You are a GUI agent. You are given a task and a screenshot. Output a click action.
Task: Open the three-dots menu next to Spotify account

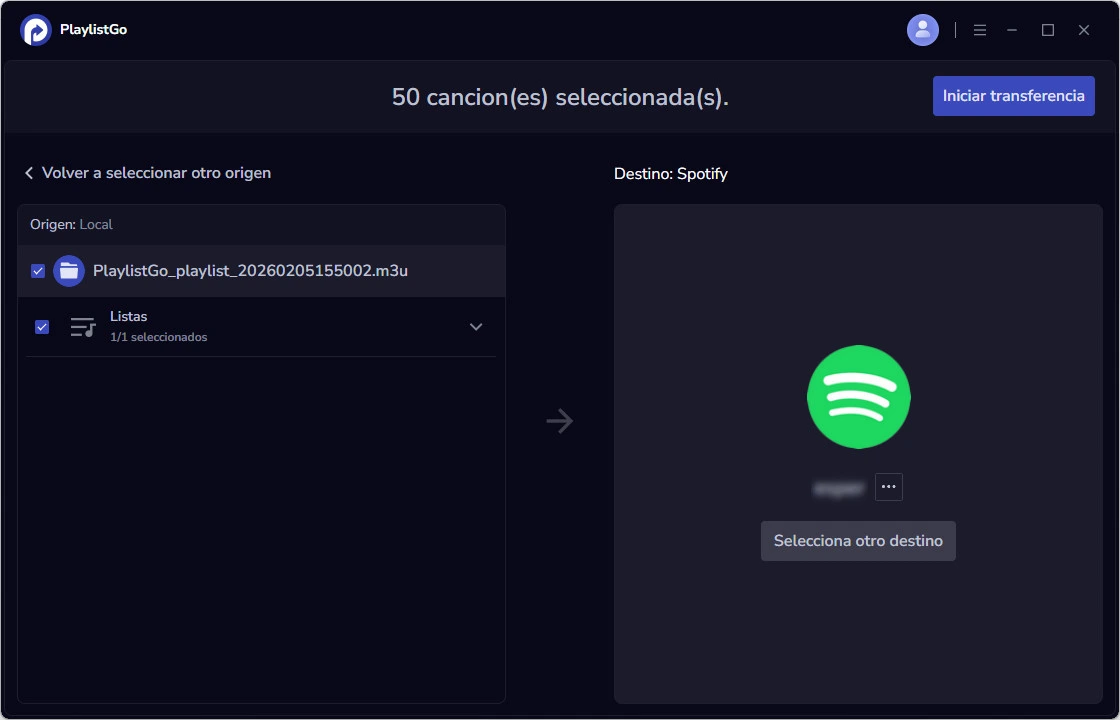pos(888,487)
